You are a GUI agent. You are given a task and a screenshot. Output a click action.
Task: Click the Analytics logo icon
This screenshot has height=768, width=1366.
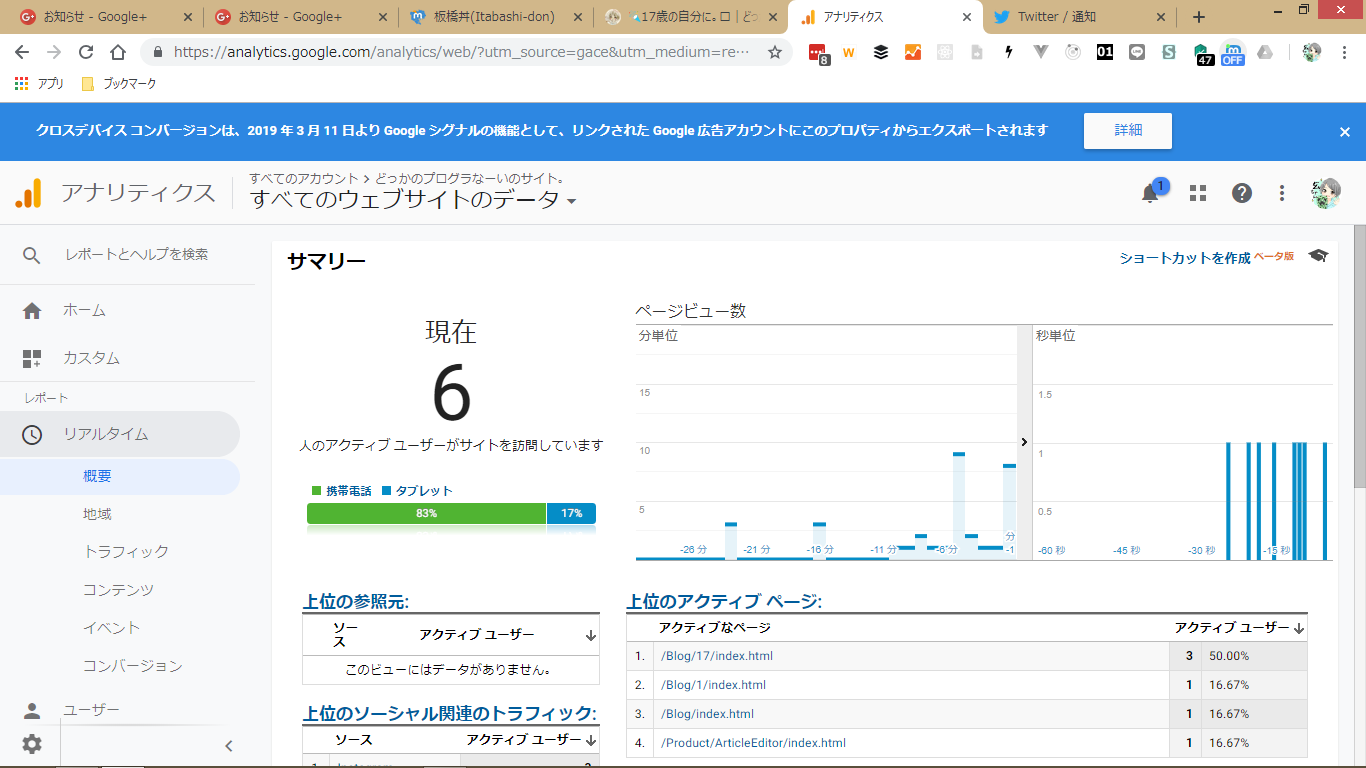click(29, 193)
